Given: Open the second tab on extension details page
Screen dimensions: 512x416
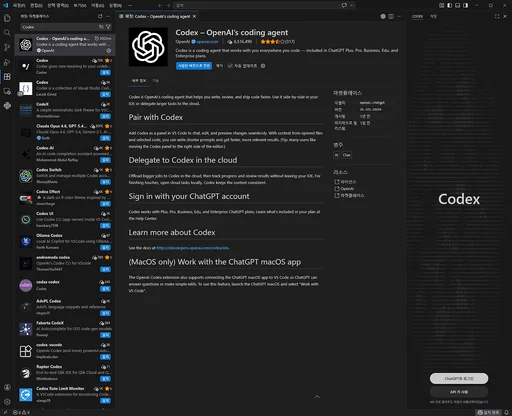Looking at the screenshot, I should (156, 81).
